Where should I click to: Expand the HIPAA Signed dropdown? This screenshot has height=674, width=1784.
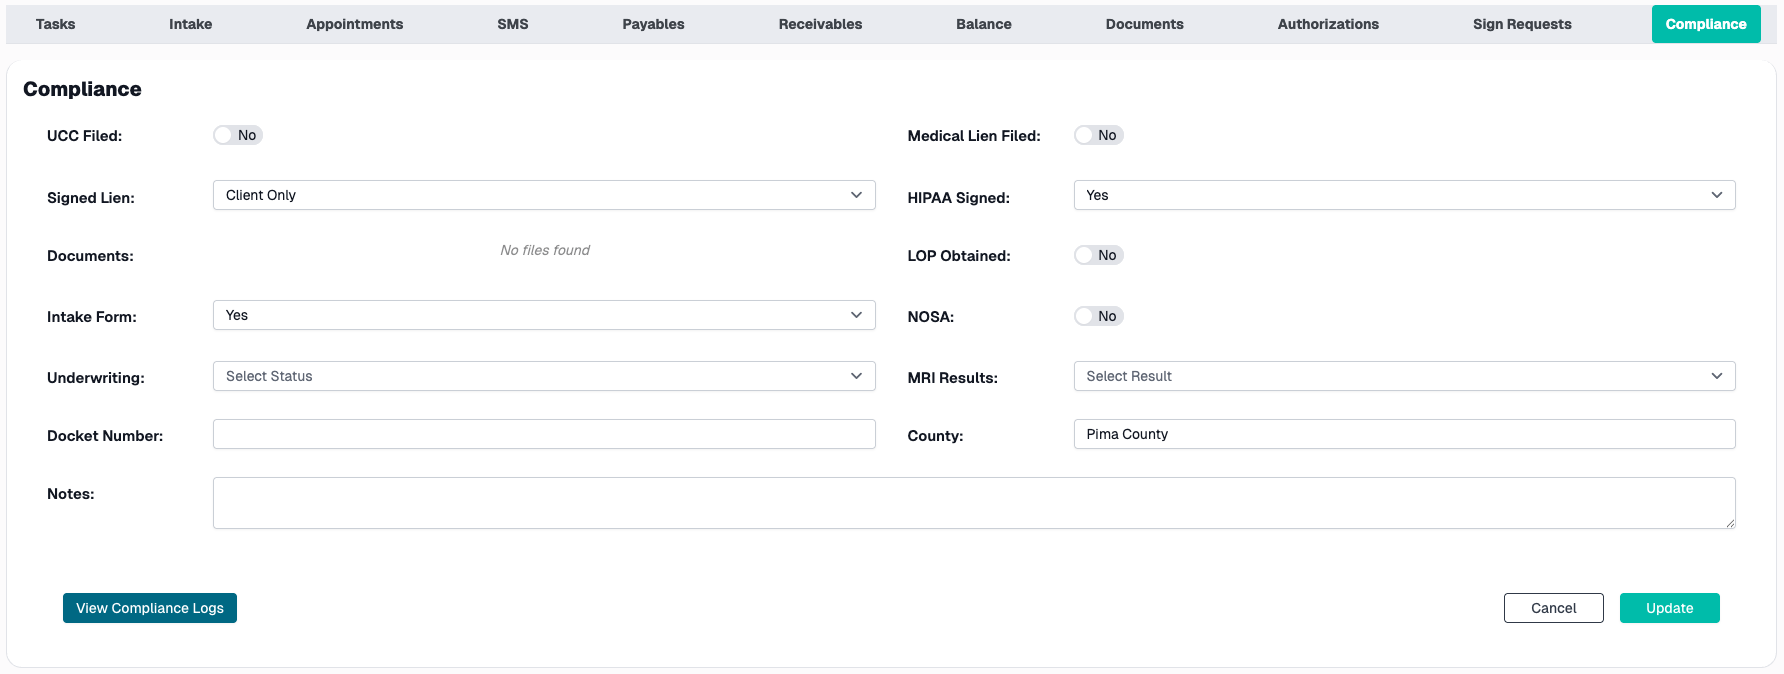[1404, 195]
